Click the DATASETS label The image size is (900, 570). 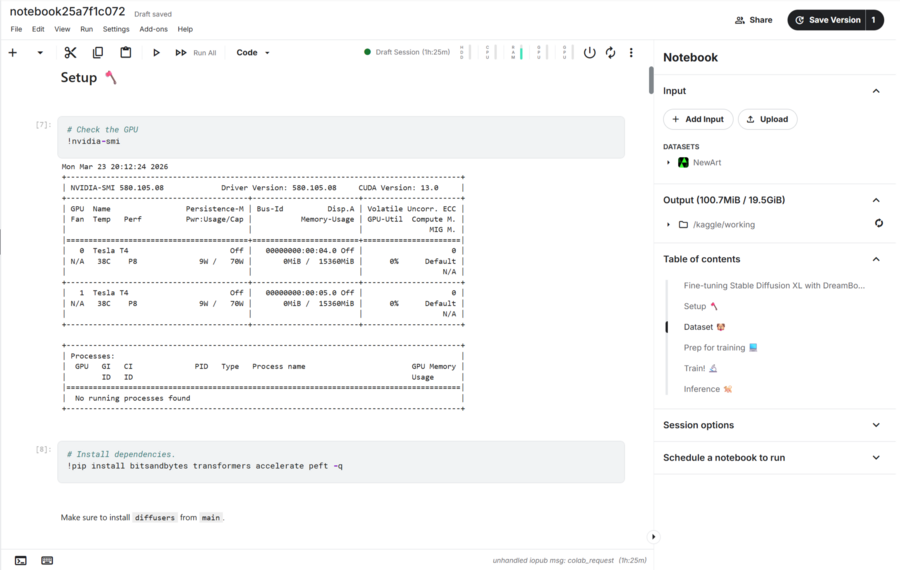681,147
